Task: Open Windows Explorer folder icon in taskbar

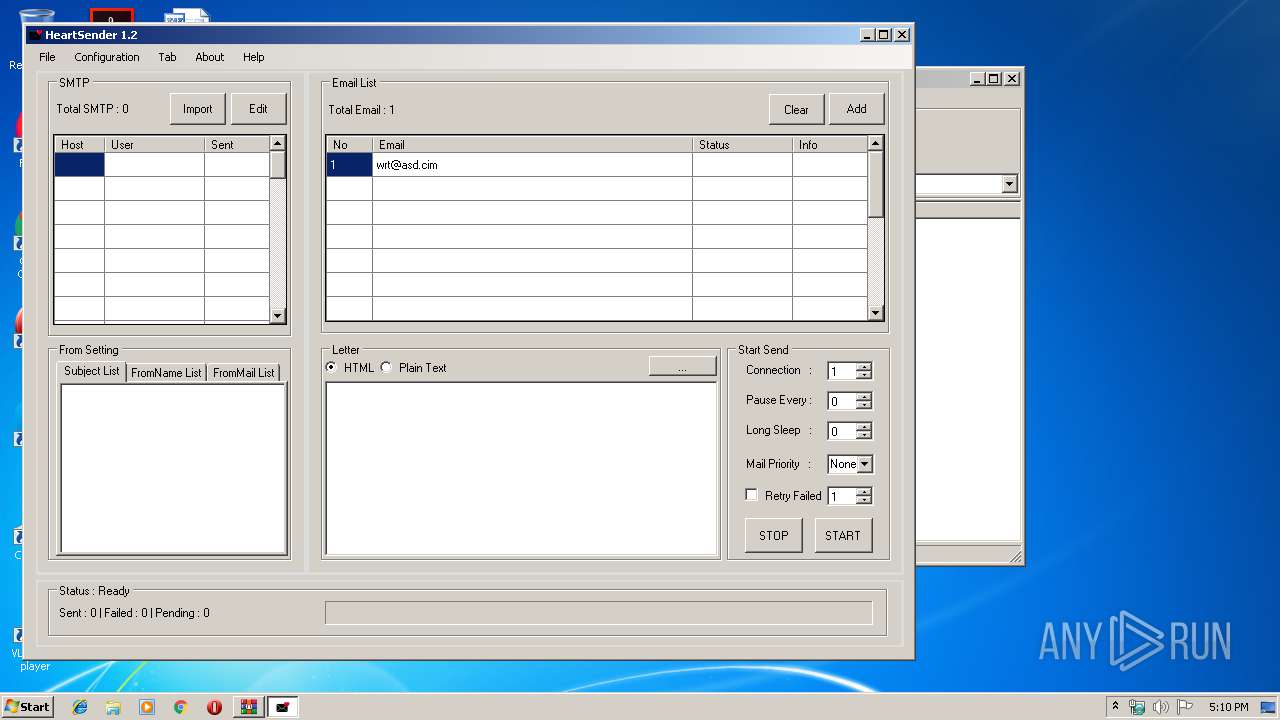Action: (x=113, y=707)
